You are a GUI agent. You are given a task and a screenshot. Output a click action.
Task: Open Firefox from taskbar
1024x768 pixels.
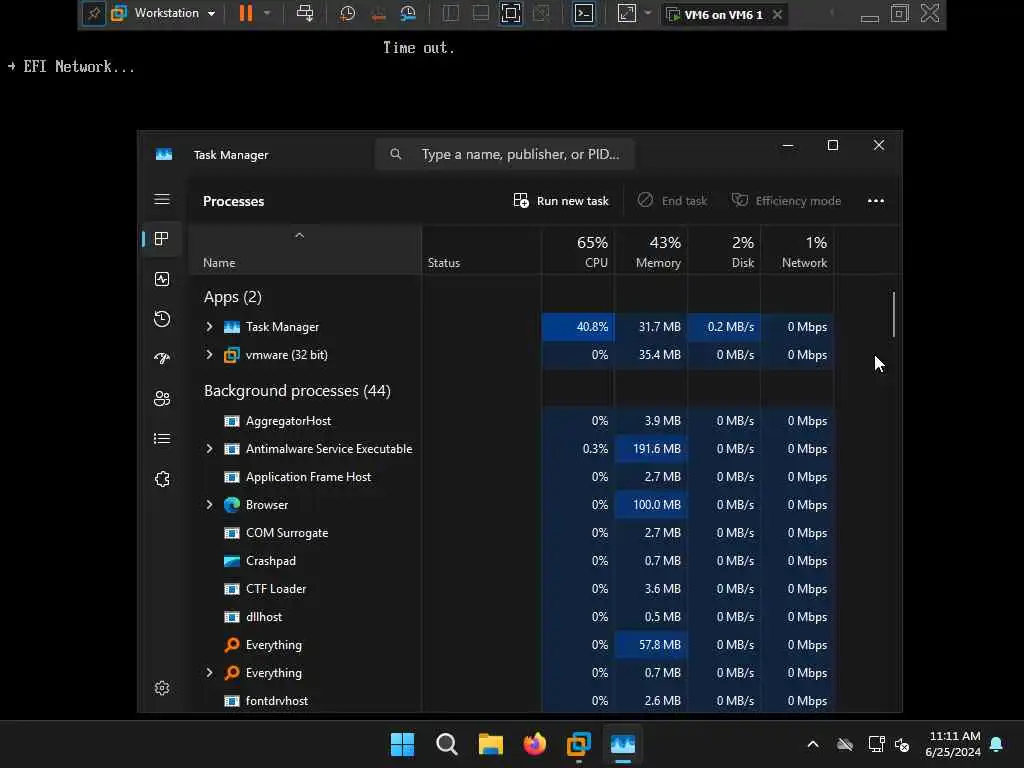click(535, 744)
